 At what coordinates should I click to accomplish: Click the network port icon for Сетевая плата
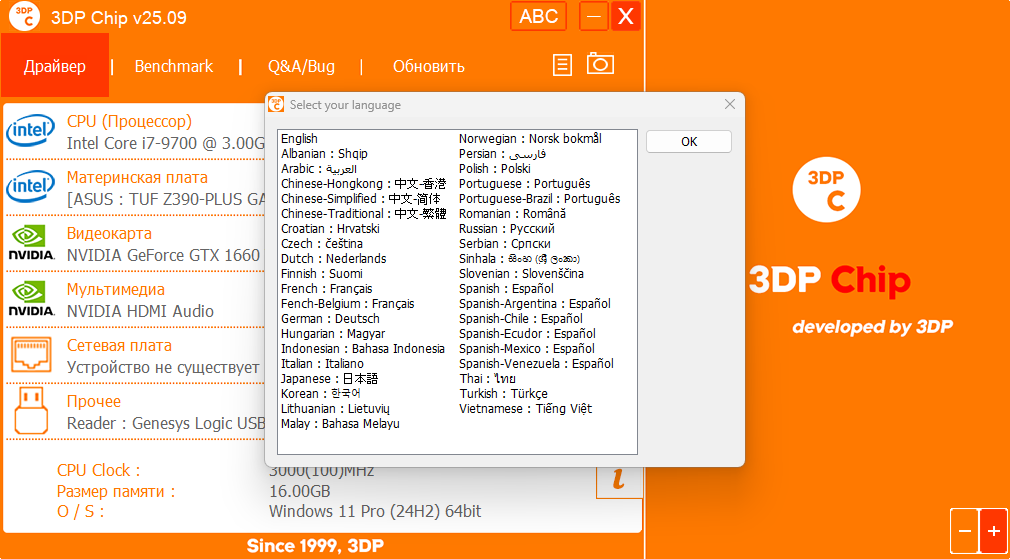click(31, 355)
